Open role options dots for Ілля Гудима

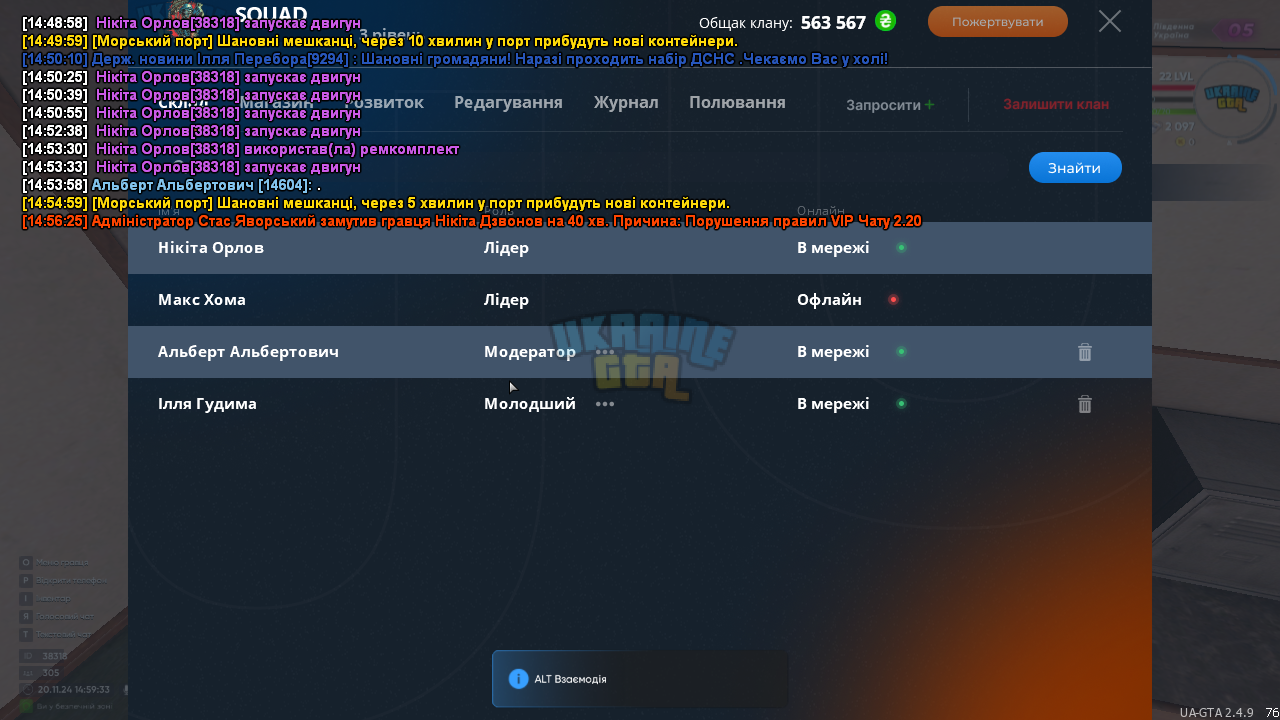pyautogui.click(x=605, y=404)
